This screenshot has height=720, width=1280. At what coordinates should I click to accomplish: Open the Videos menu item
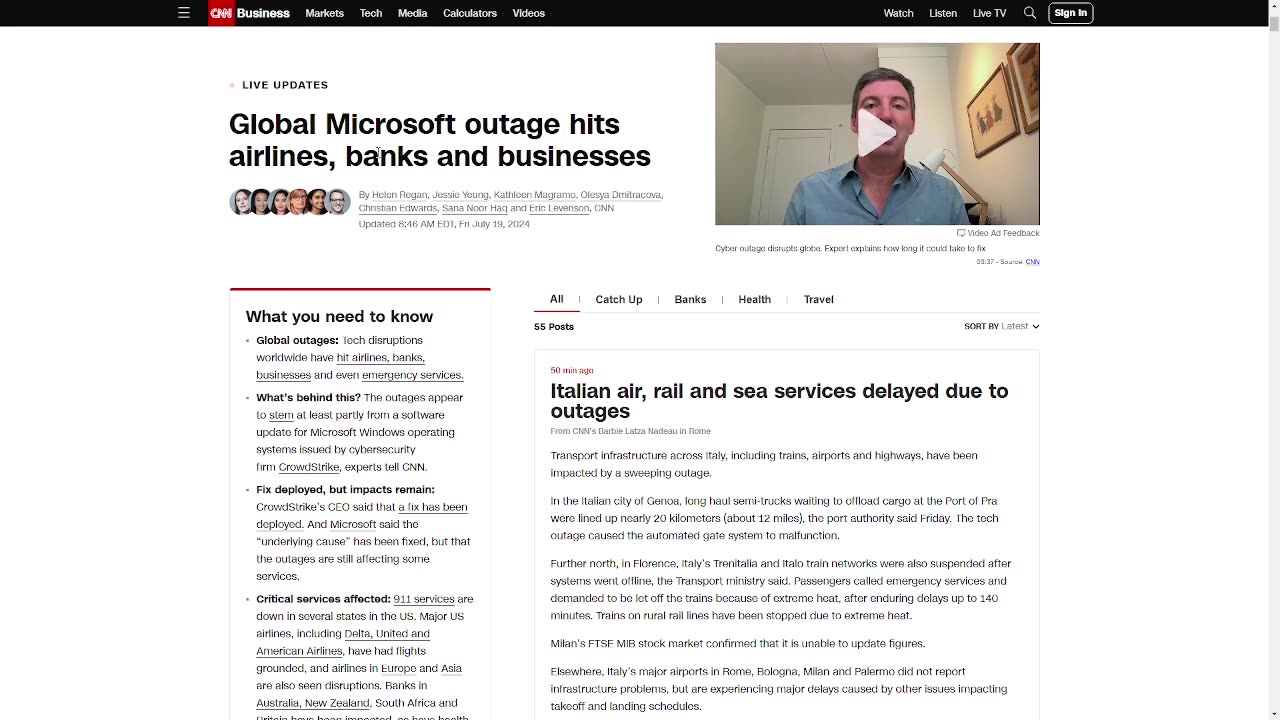529,13
